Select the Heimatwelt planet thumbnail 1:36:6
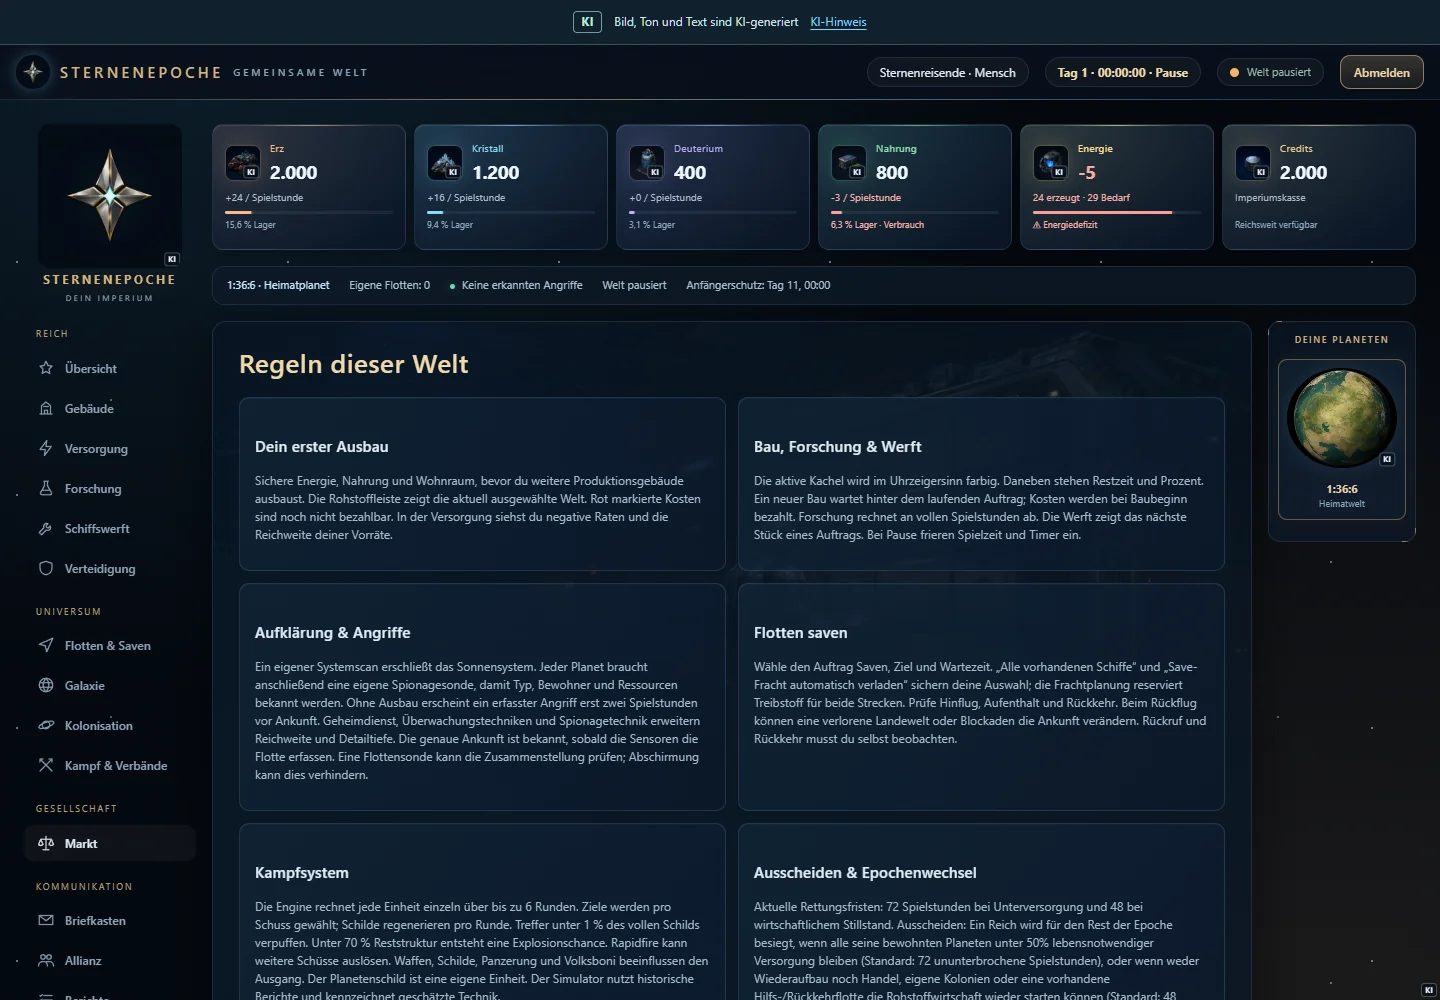The width and height of the screenshot is (1440, 1000). (1341, 440)
